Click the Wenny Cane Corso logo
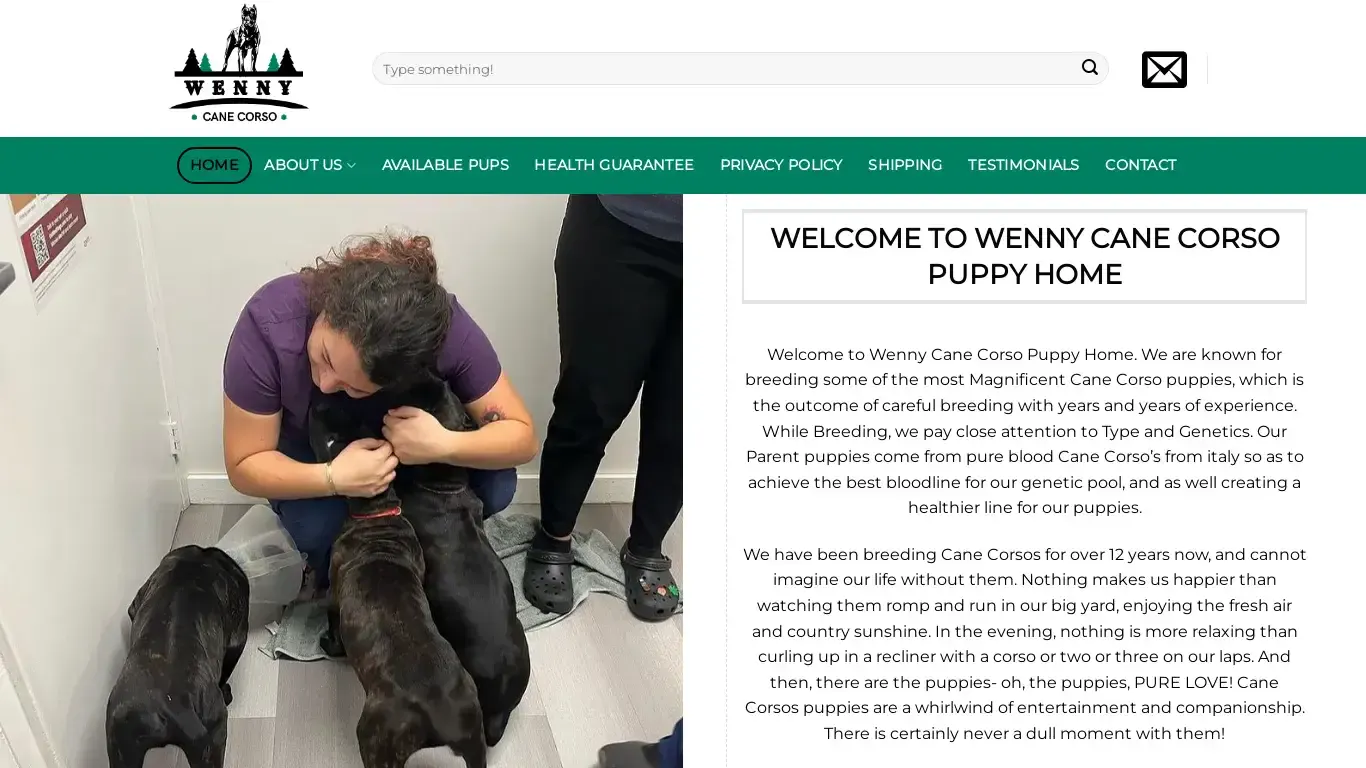This screenshot has height=768, width=1366. point(239,63)
